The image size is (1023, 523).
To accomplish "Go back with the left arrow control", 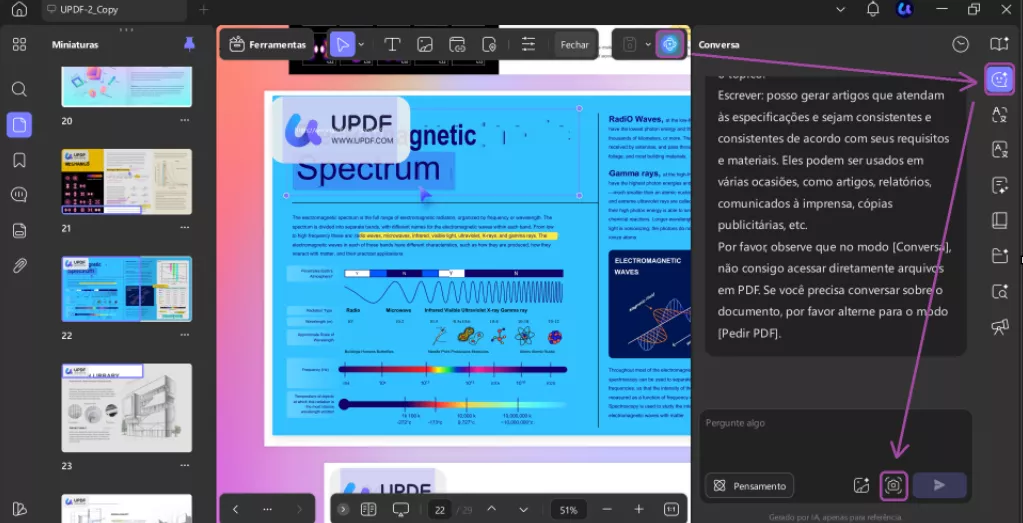I will (236, 509).
